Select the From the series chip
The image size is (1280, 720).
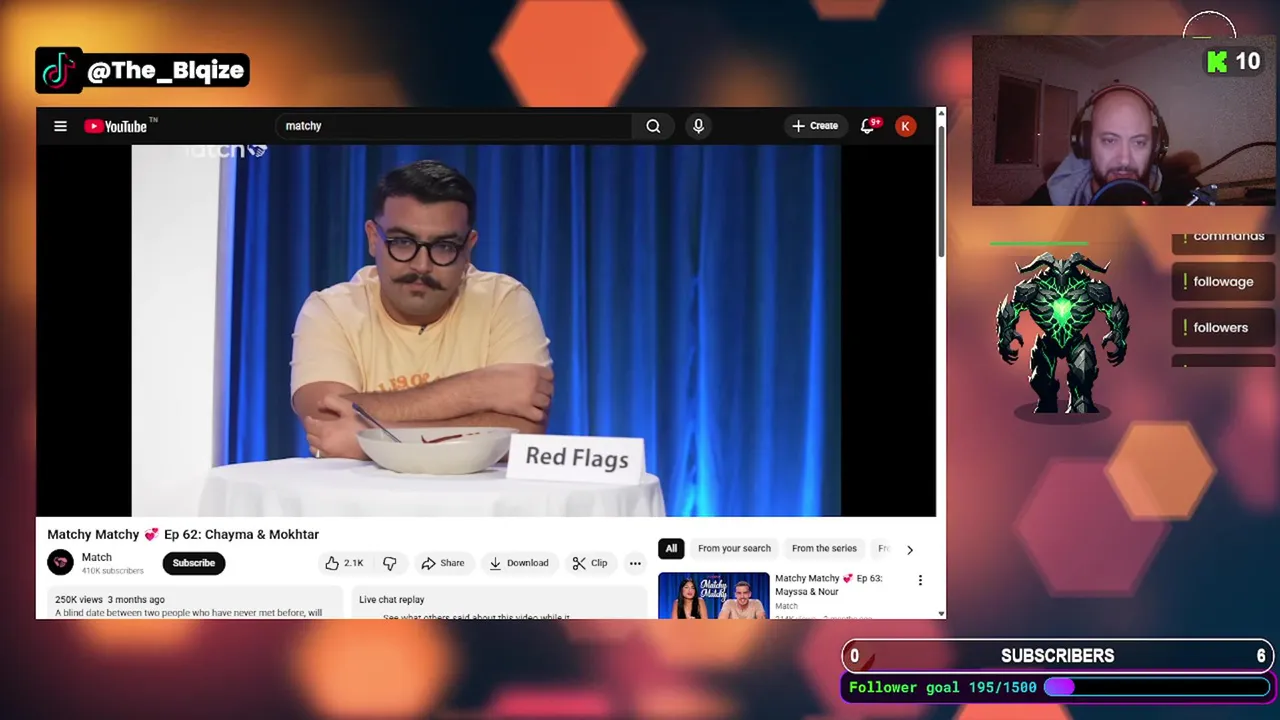click(824, 548)
